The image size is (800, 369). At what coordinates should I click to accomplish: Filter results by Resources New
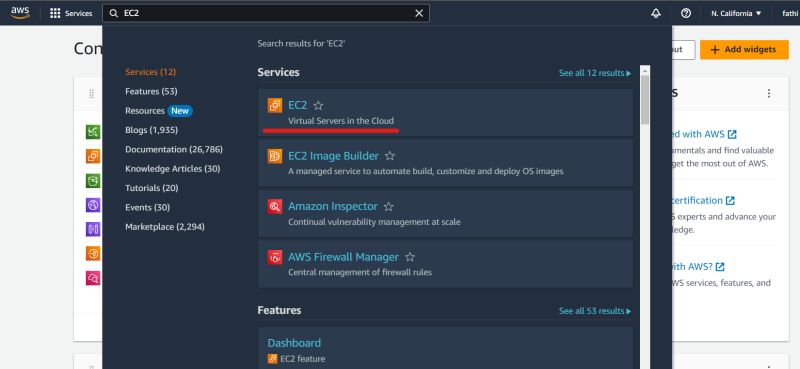click(159, 111)
